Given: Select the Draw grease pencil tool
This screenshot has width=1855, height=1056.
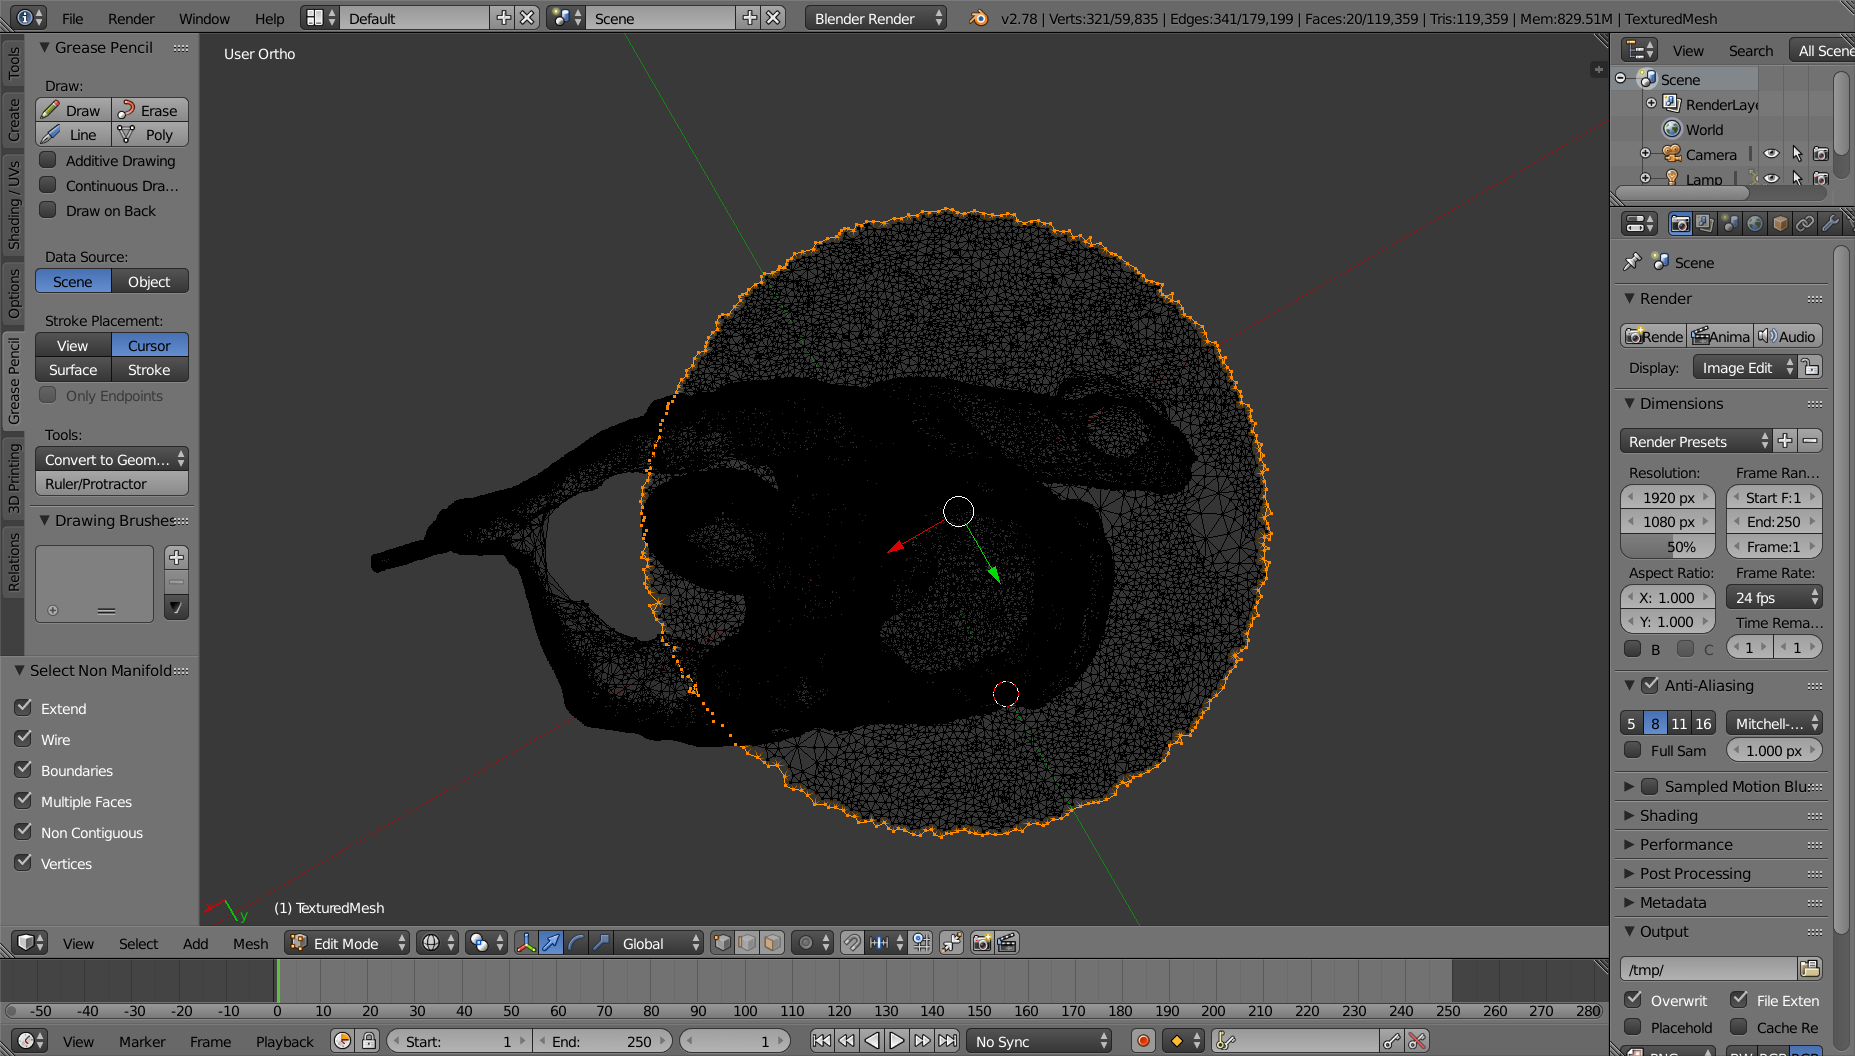Looking at the screenshot, I should (x=73, y=110).
